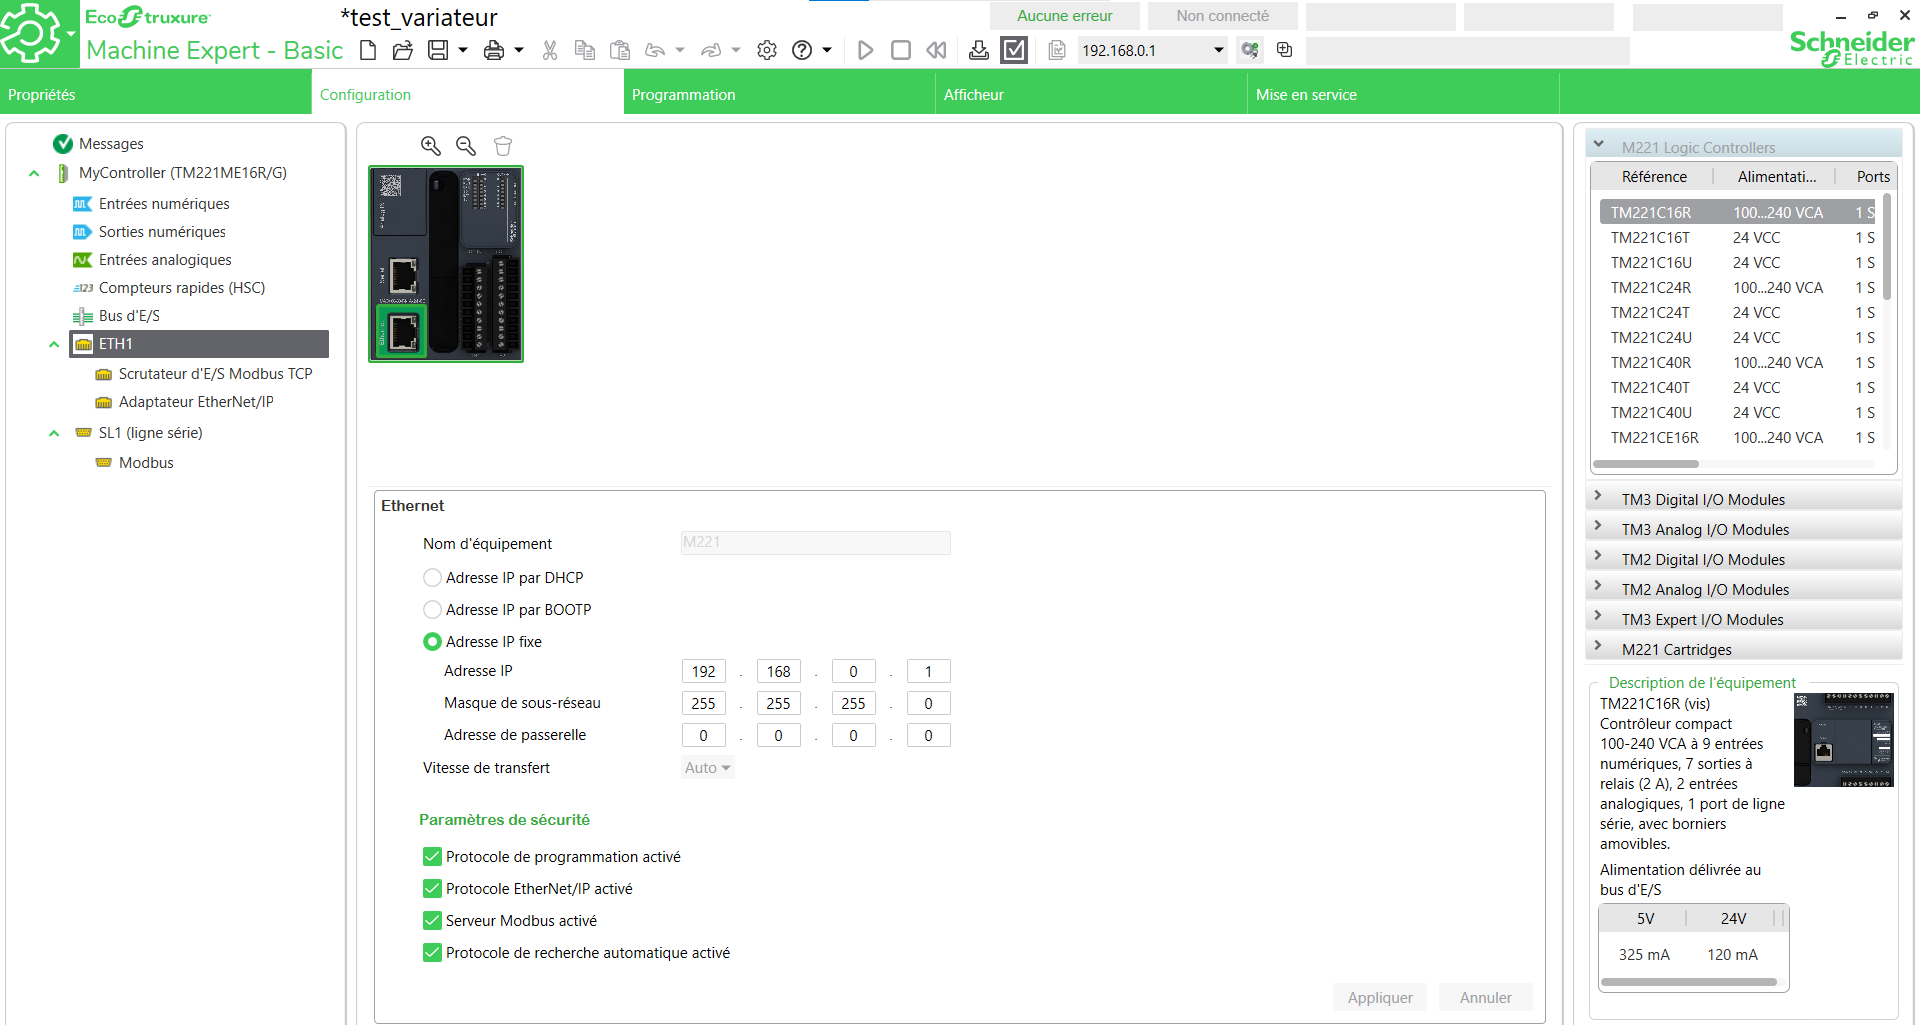The width and height of the screenshot is (1920, 1025).
Task: Click the New project icon in toolbar
Action: pyautogui.click(x=368, y=50)
